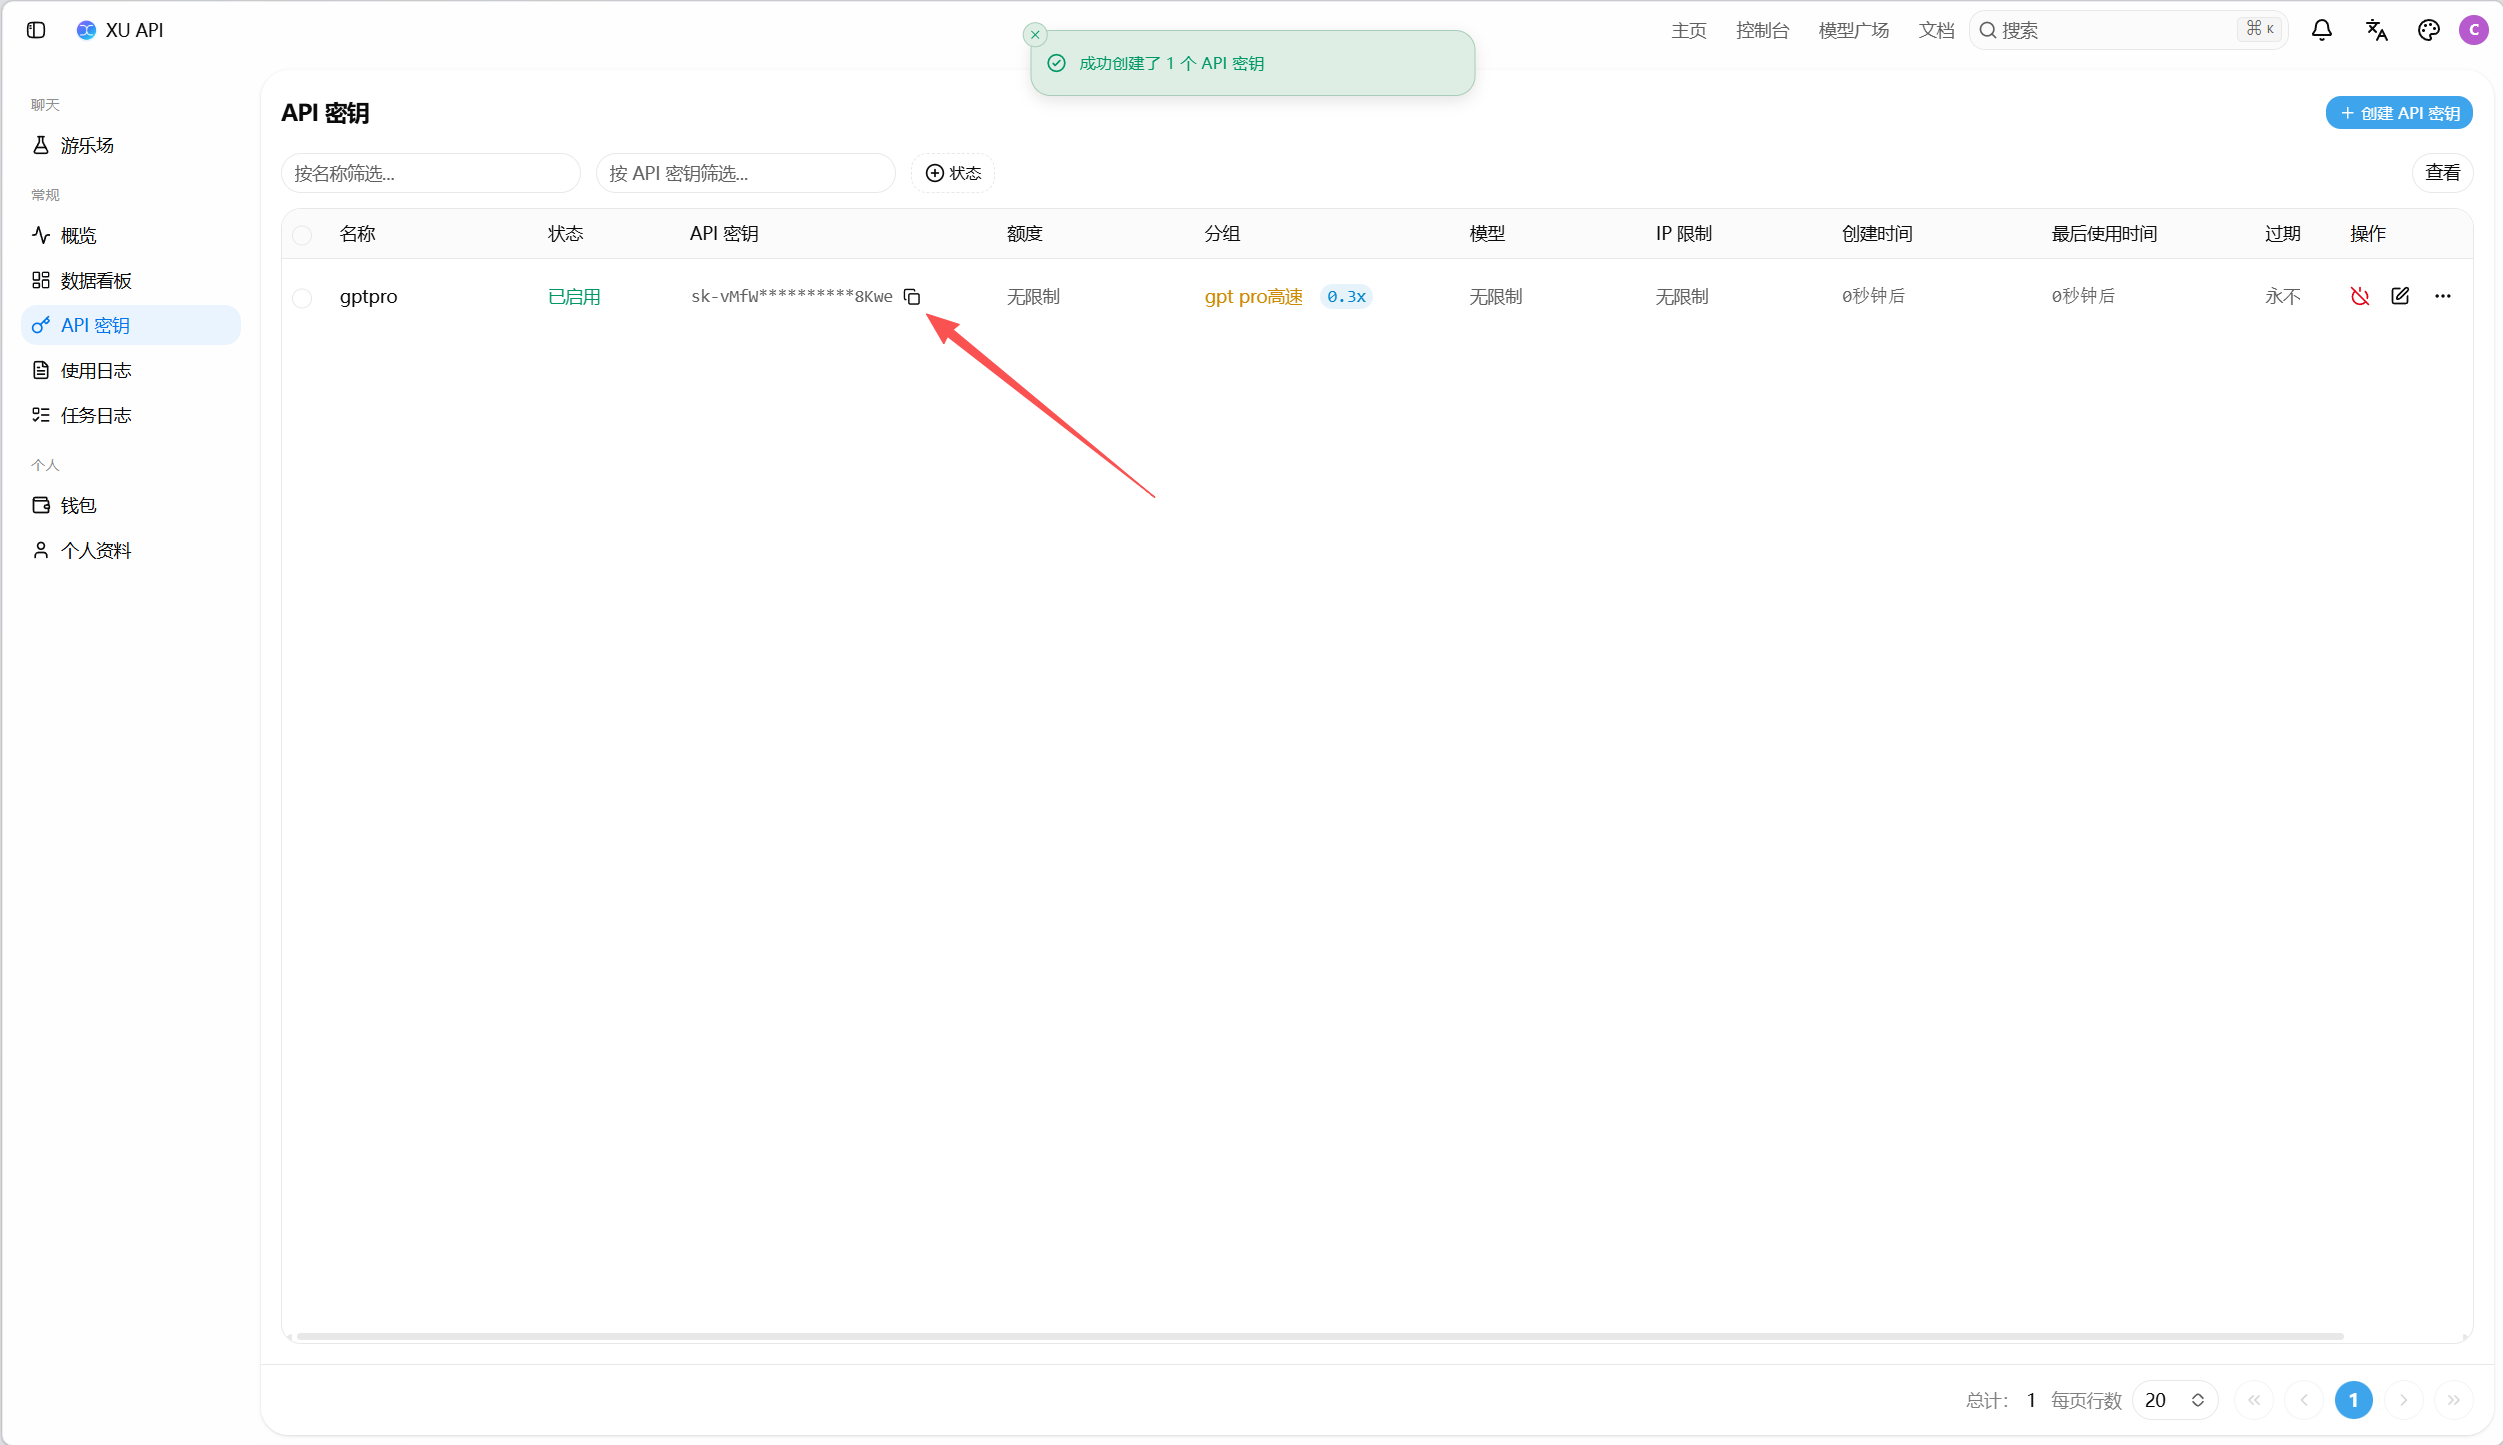Click 创建 API 密钥 button
This screenshot has height=1445, width=2503.
pyautogui.click(x=2399, y=113)
